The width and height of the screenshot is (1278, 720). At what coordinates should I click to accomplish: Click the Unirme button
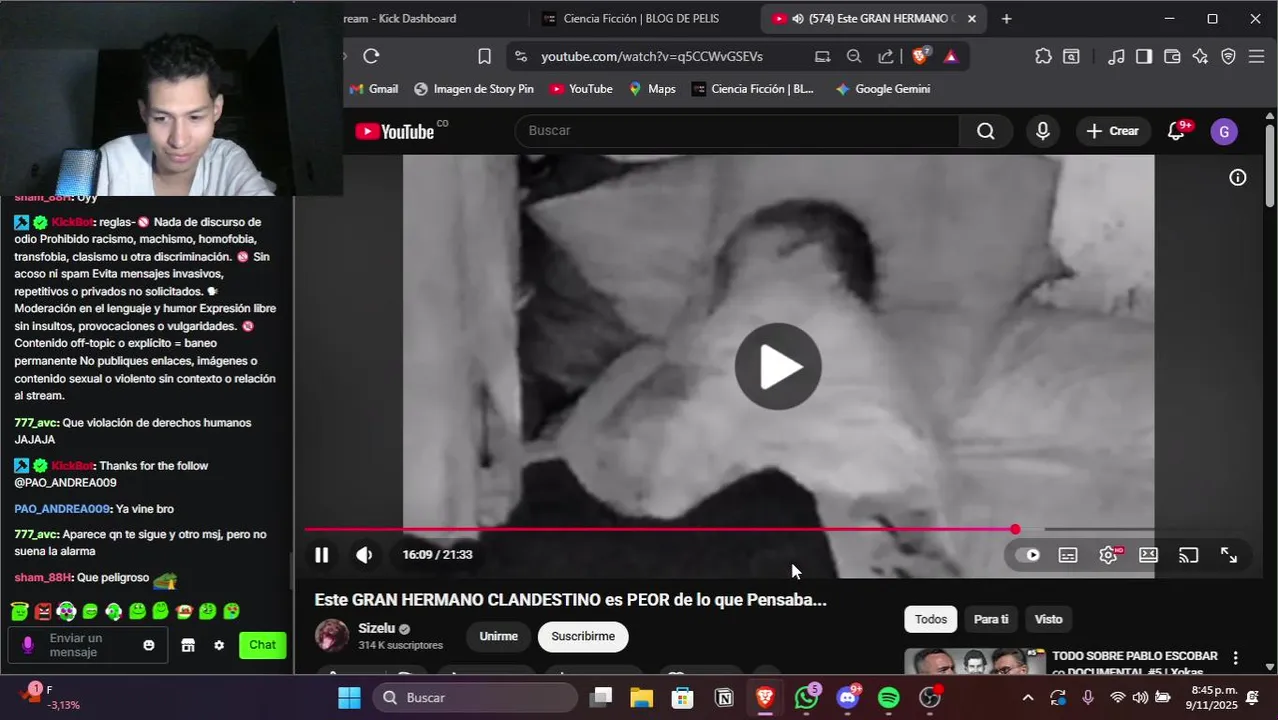498,637
